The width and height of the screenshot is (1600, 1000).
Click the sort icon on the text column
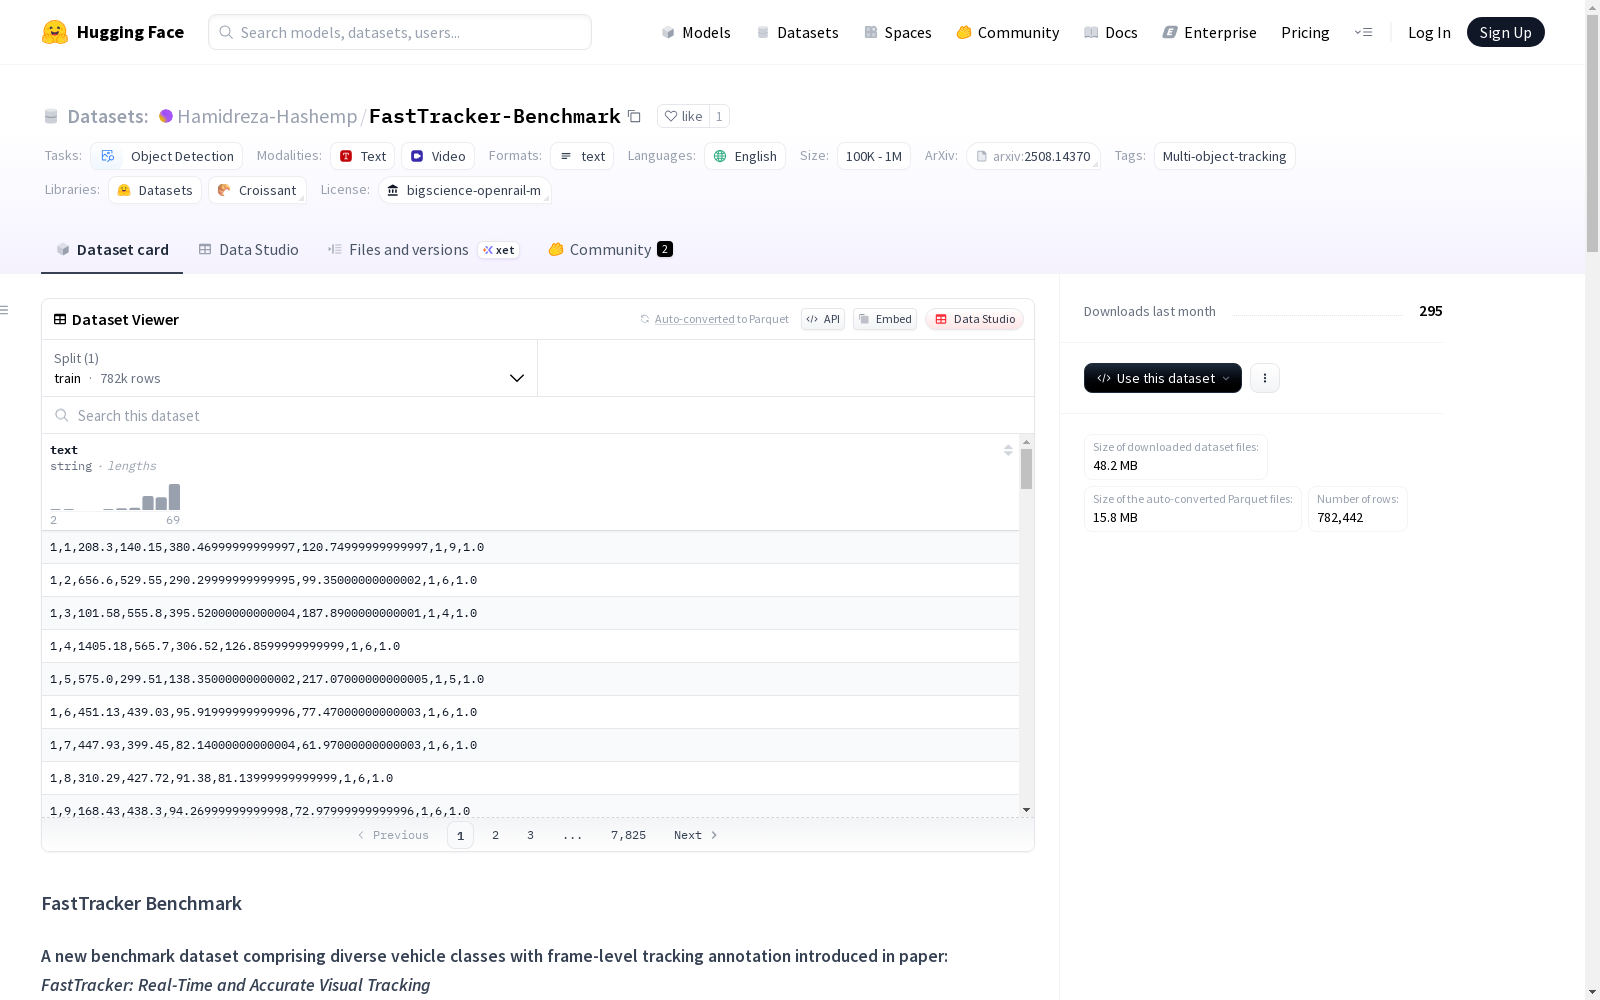(x=1008, y=450)
